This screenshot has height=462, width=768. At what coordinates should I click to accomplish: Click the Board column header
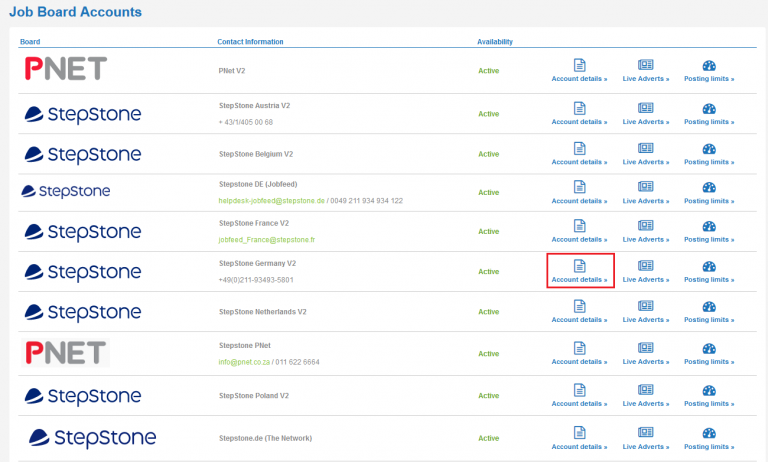tap(30, 42)
